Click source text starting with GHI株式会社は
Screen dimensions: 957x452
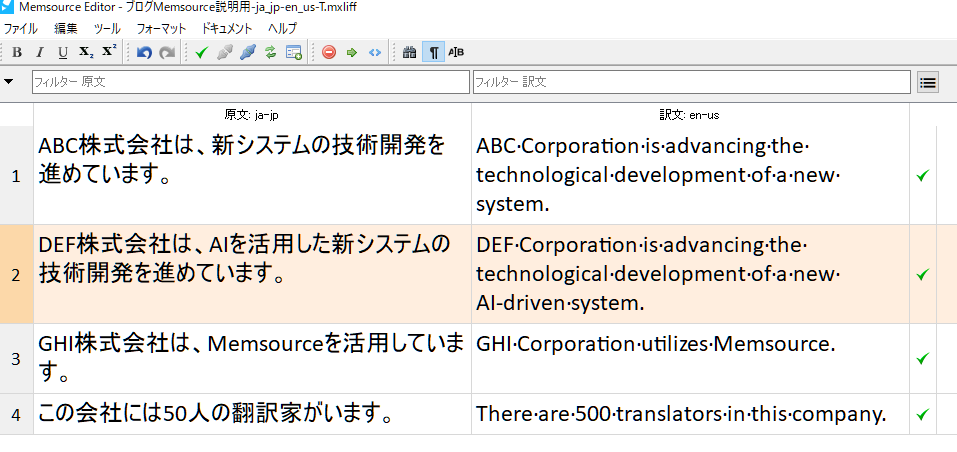click(x=250, y=358)
